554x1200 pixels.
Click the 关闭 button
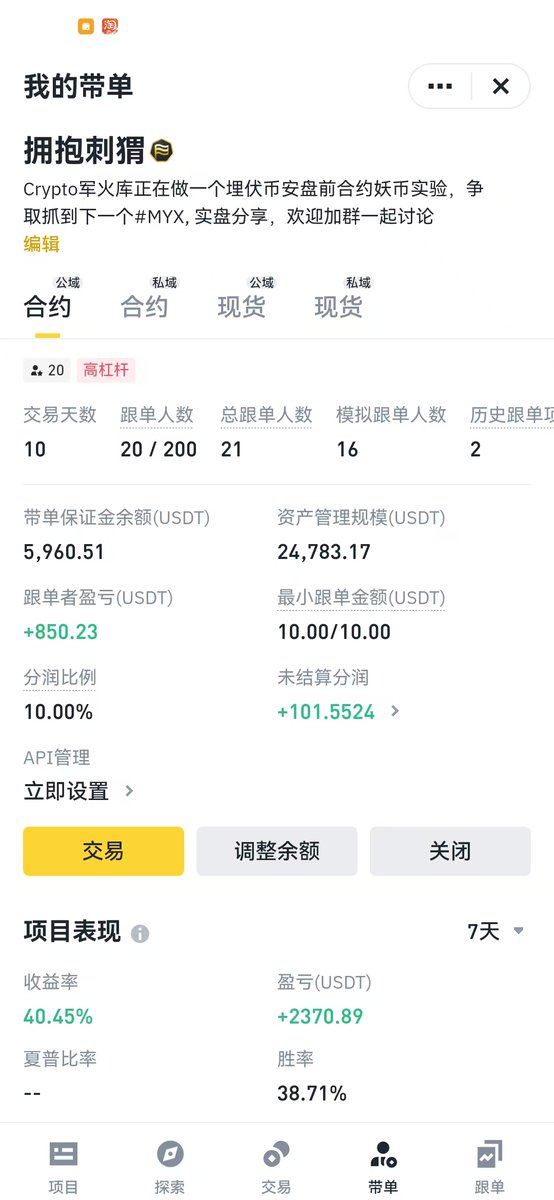[450, 851]
